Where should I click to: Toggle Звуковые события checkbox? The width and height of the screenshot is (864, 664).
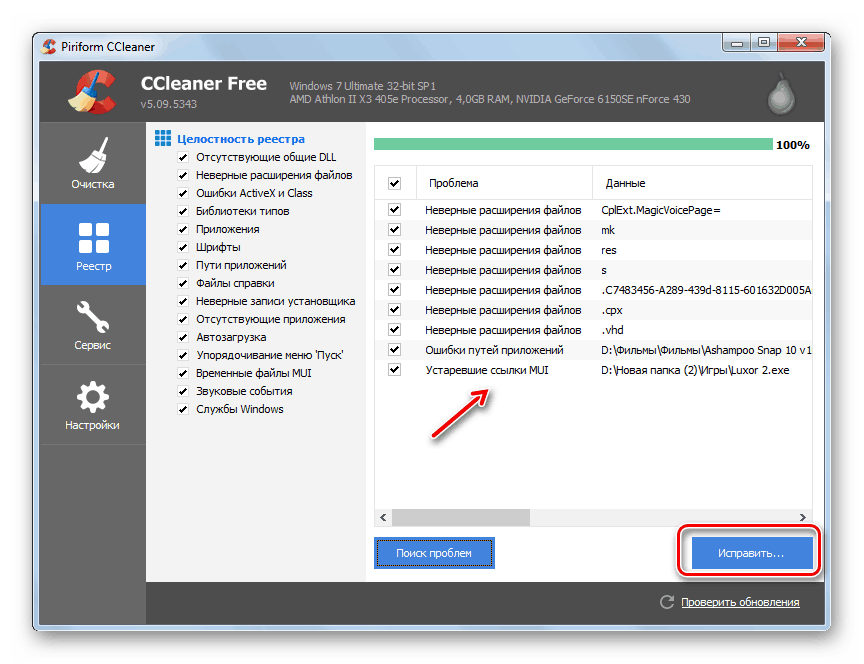coord(183,391)
